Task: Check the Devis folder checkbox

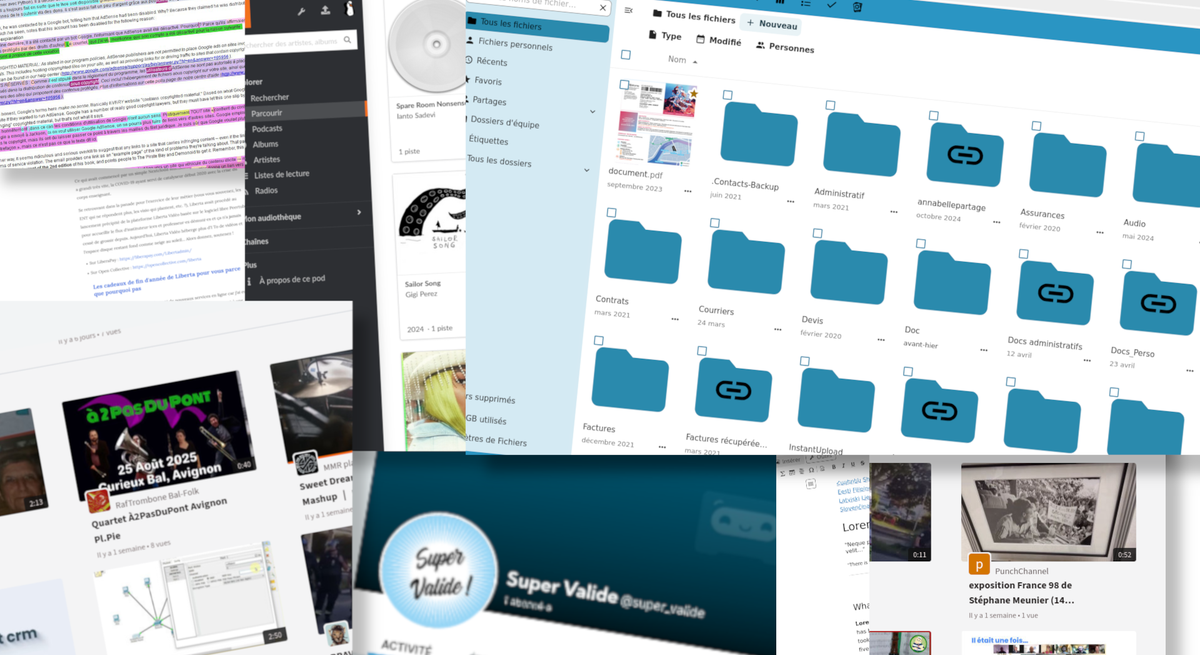Action: (x=817, y=233)
